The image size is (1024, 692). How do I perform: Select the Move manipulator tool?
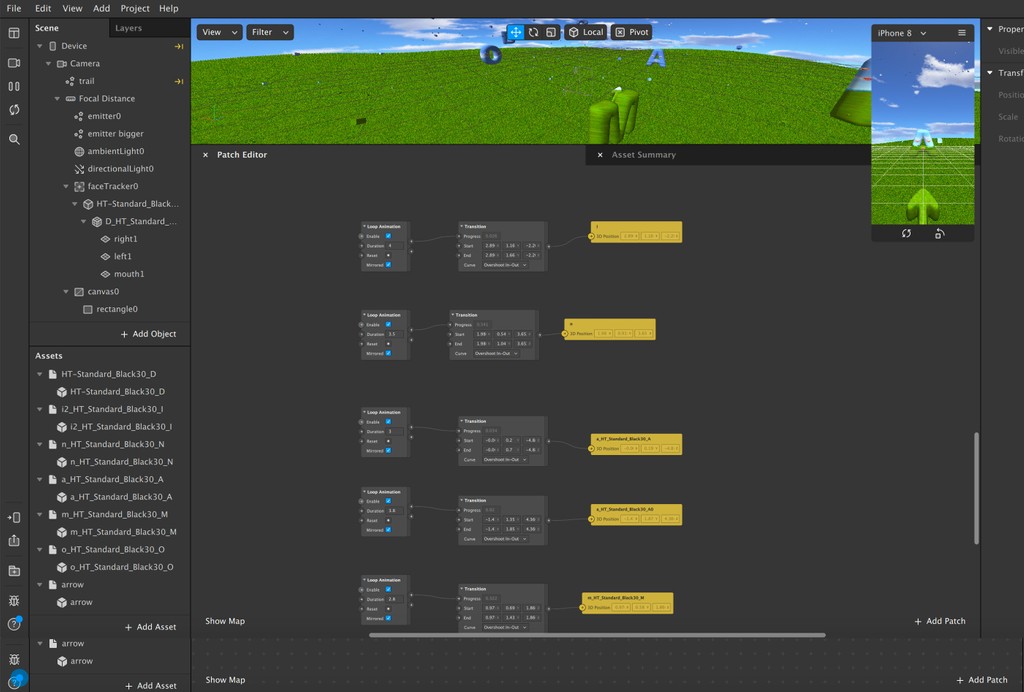pos(515,32)
